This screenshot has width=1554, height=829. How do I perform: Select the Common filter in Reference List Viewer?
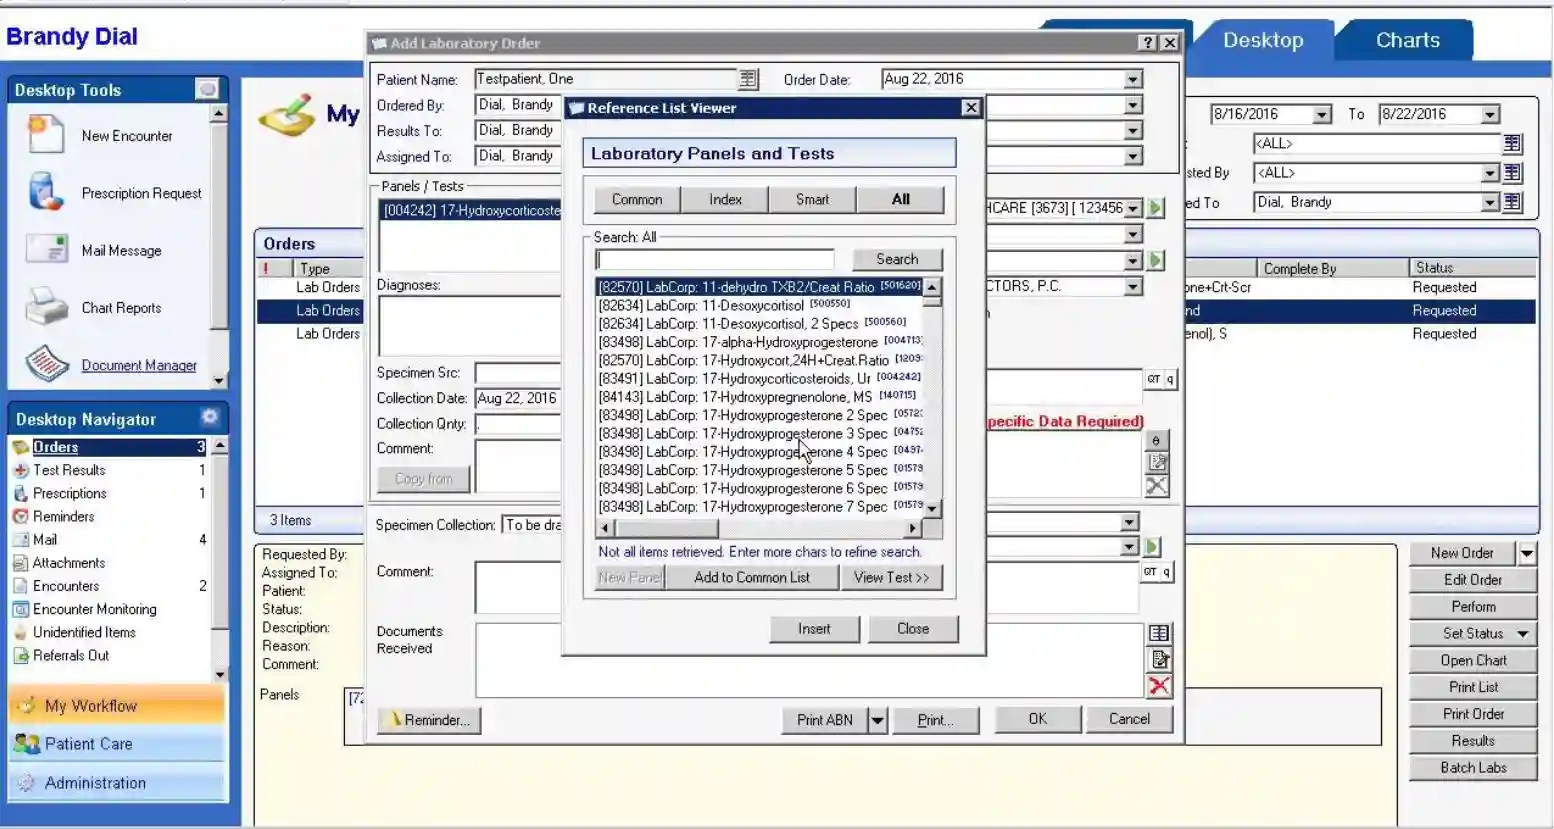tap(635, 199)
